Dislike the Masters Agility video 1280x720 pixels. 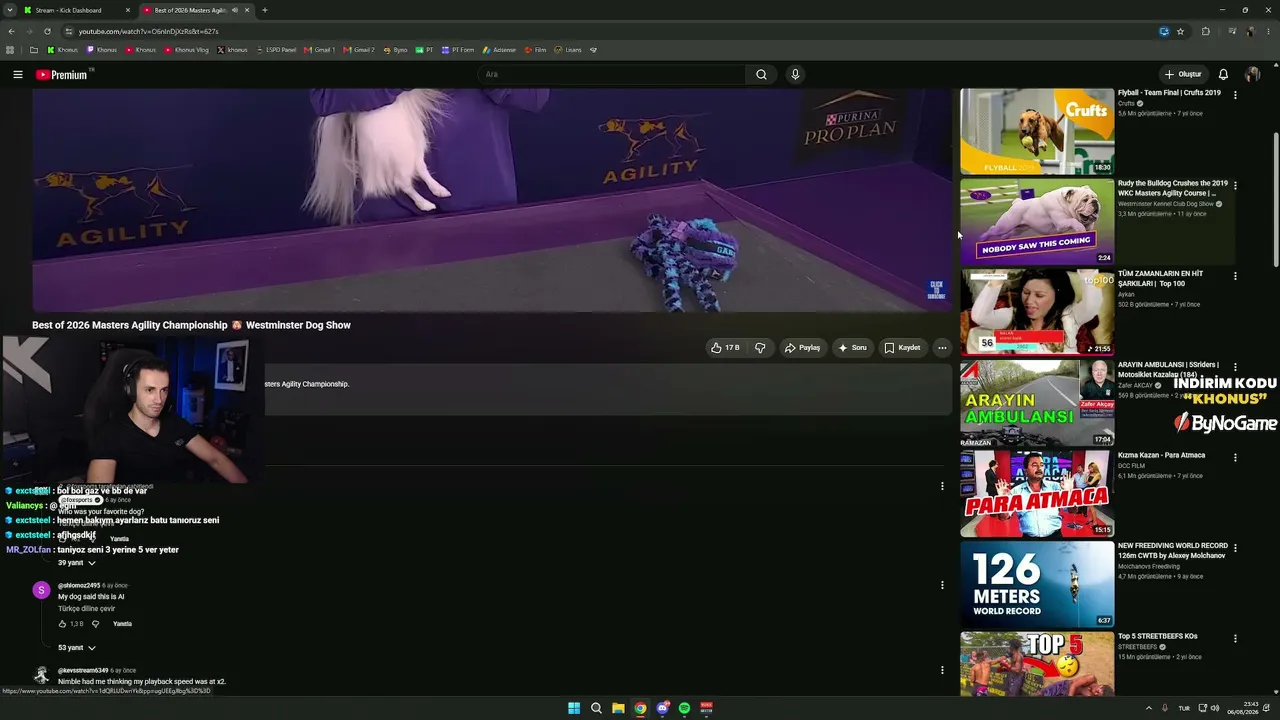click(760, 348)
